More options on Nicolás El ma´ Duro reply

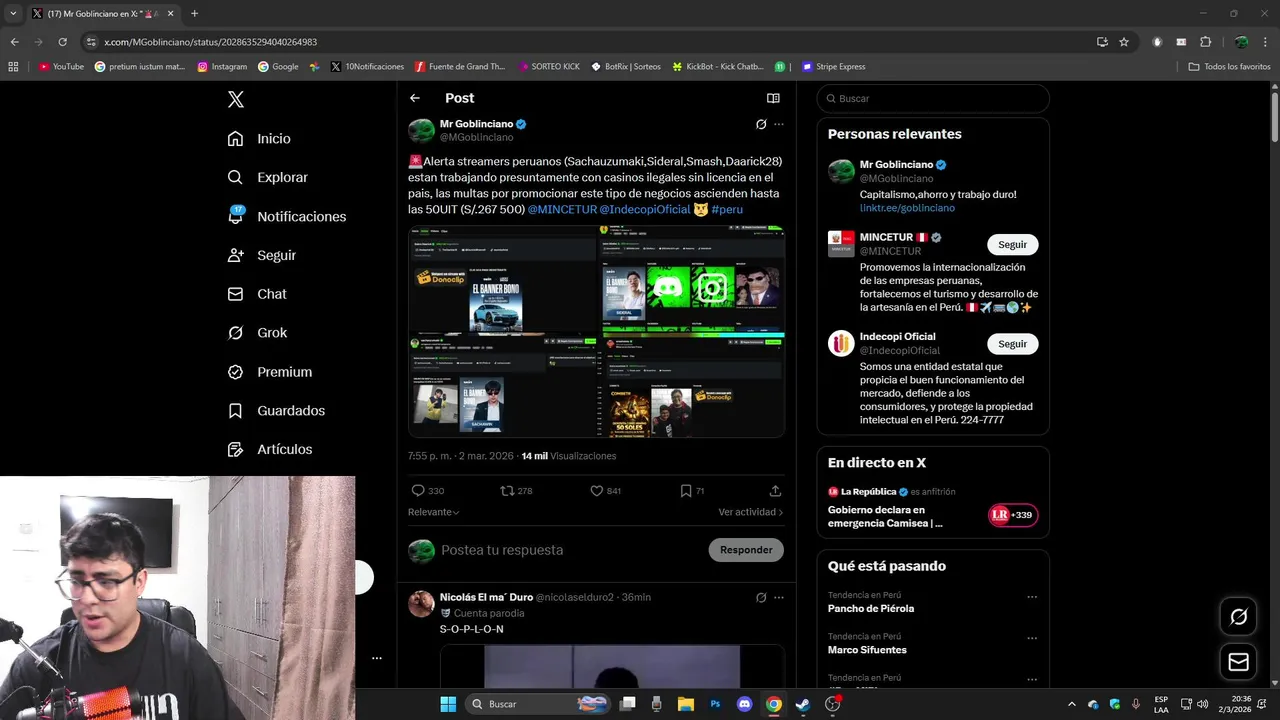[779, 597]
